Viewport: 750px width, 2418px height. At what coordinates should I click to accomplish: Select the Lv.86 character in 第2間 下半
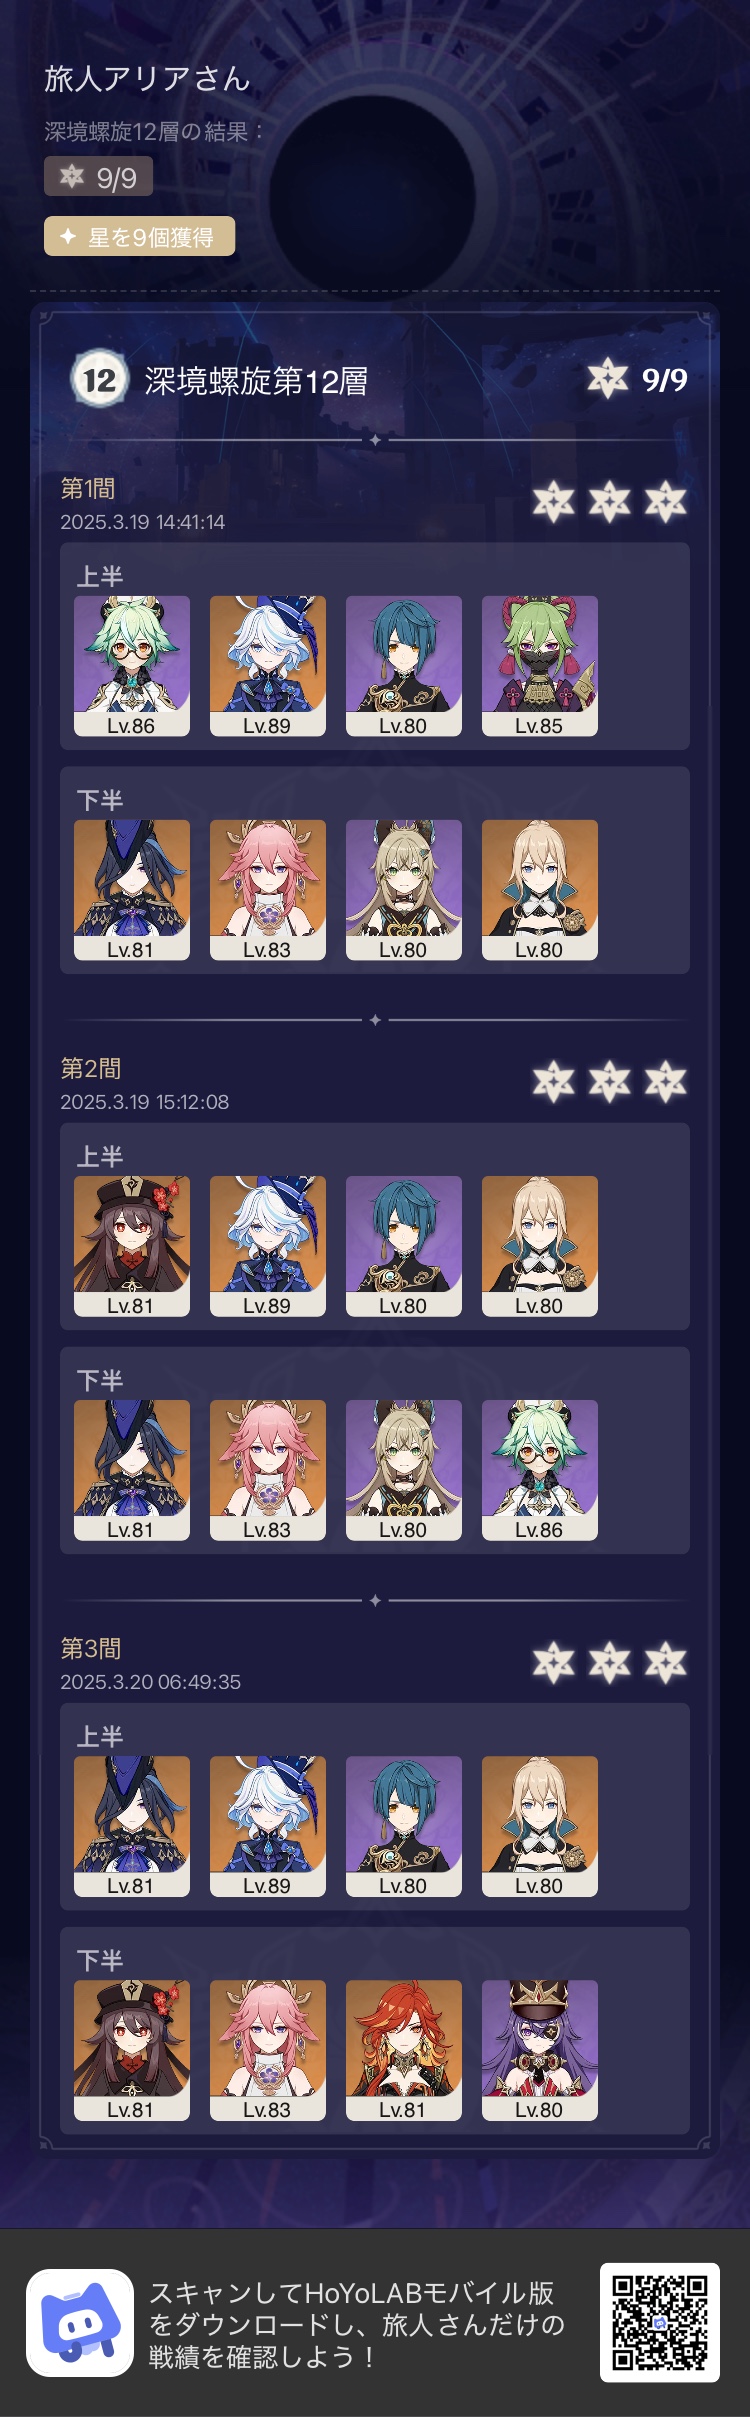tap(540, 1470)
